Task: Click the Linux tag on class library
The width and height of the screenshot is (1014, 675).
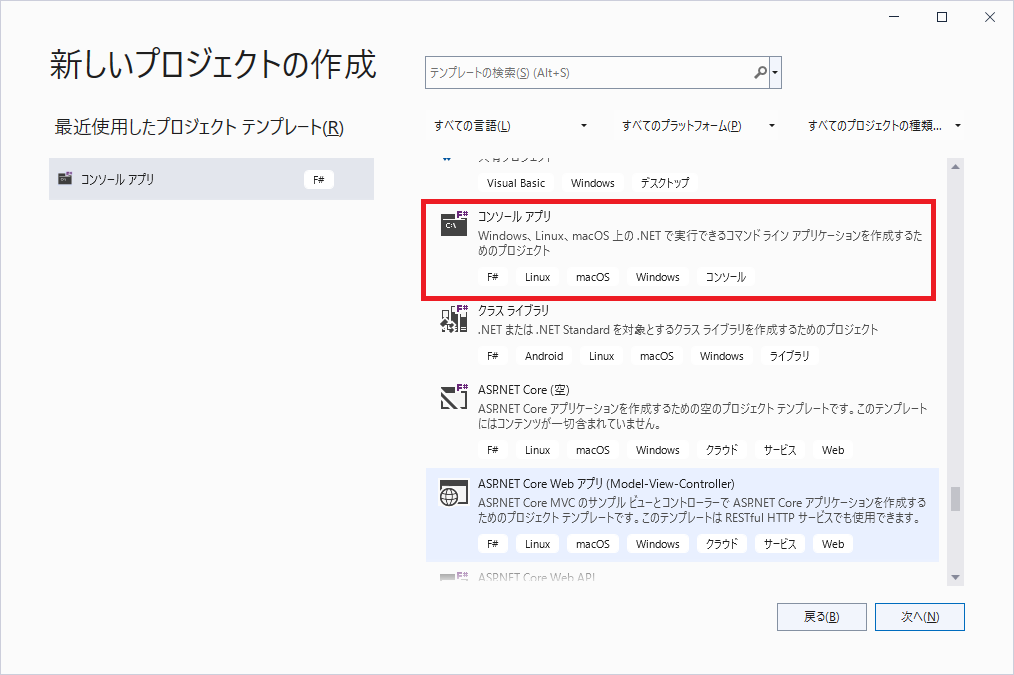Action: [601, 356]
